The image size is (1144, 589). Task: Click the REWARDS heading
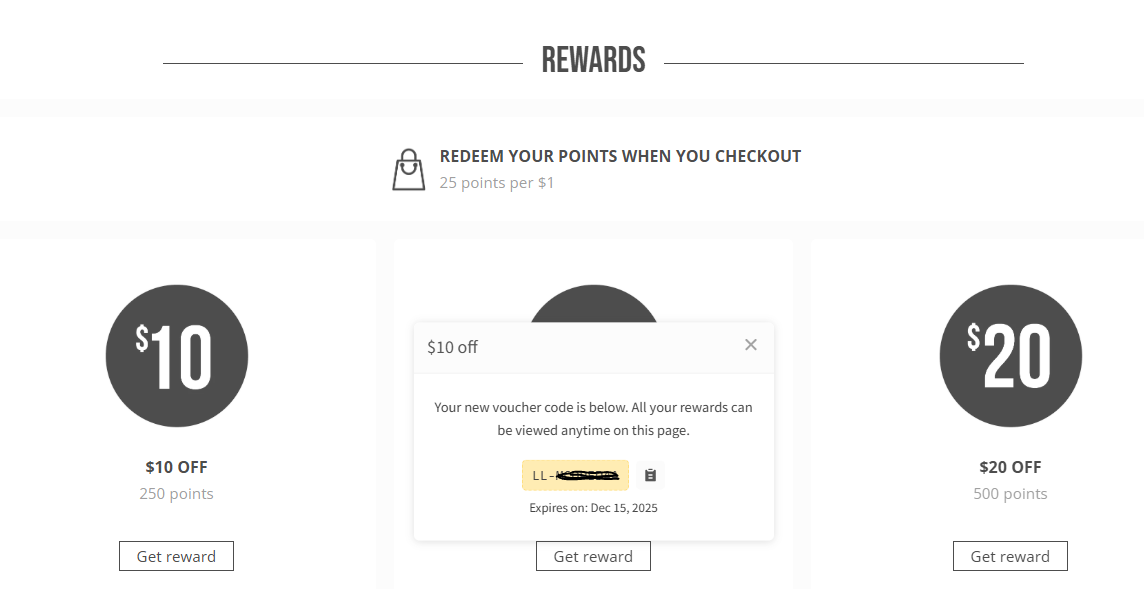click(x=593, y=61)
